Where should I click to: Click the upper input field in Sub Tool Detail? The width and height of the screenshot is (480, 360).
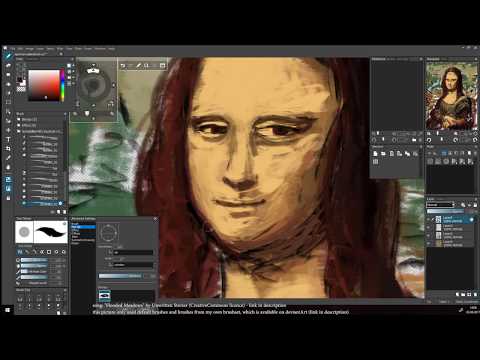click(133, 252)
